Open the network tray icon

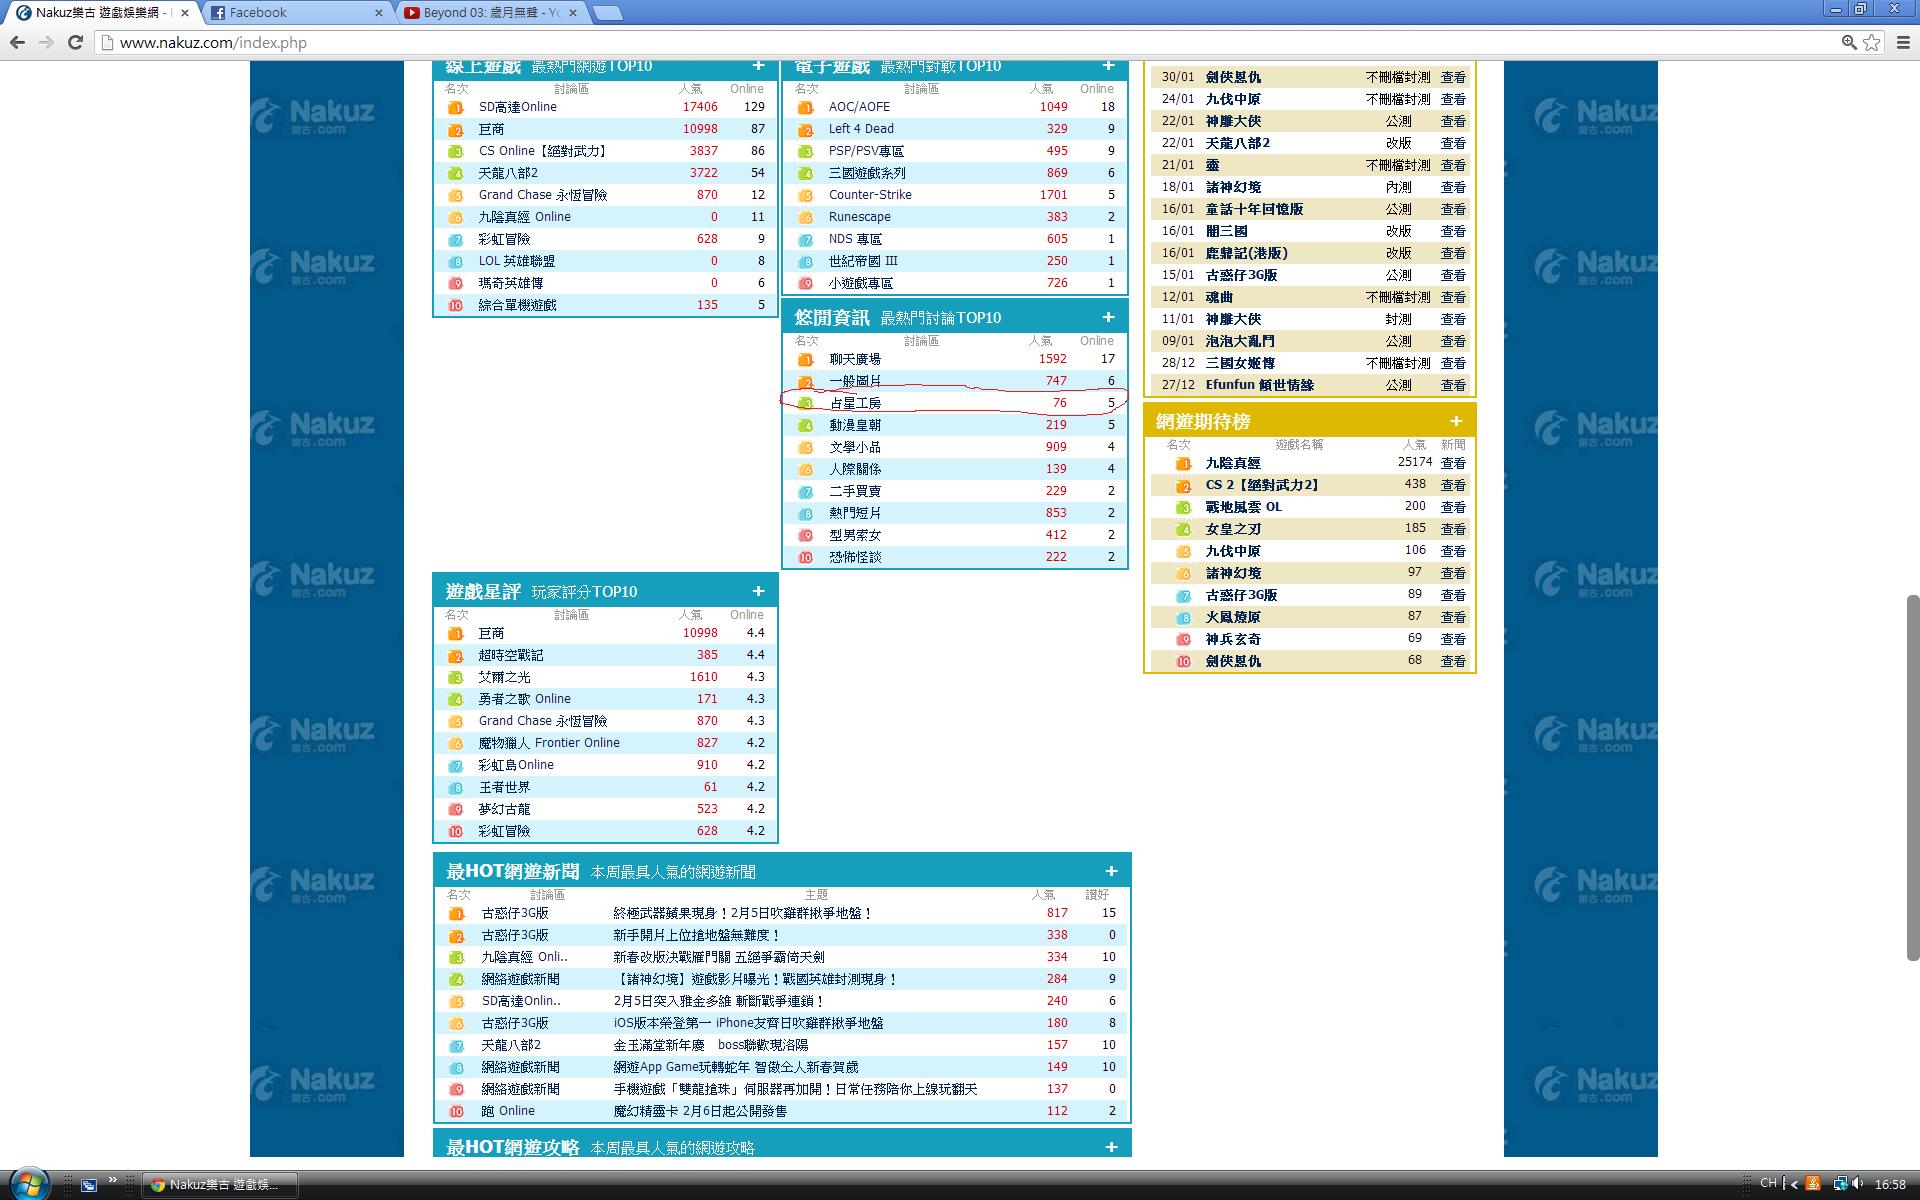[x=1839, y=1184]
